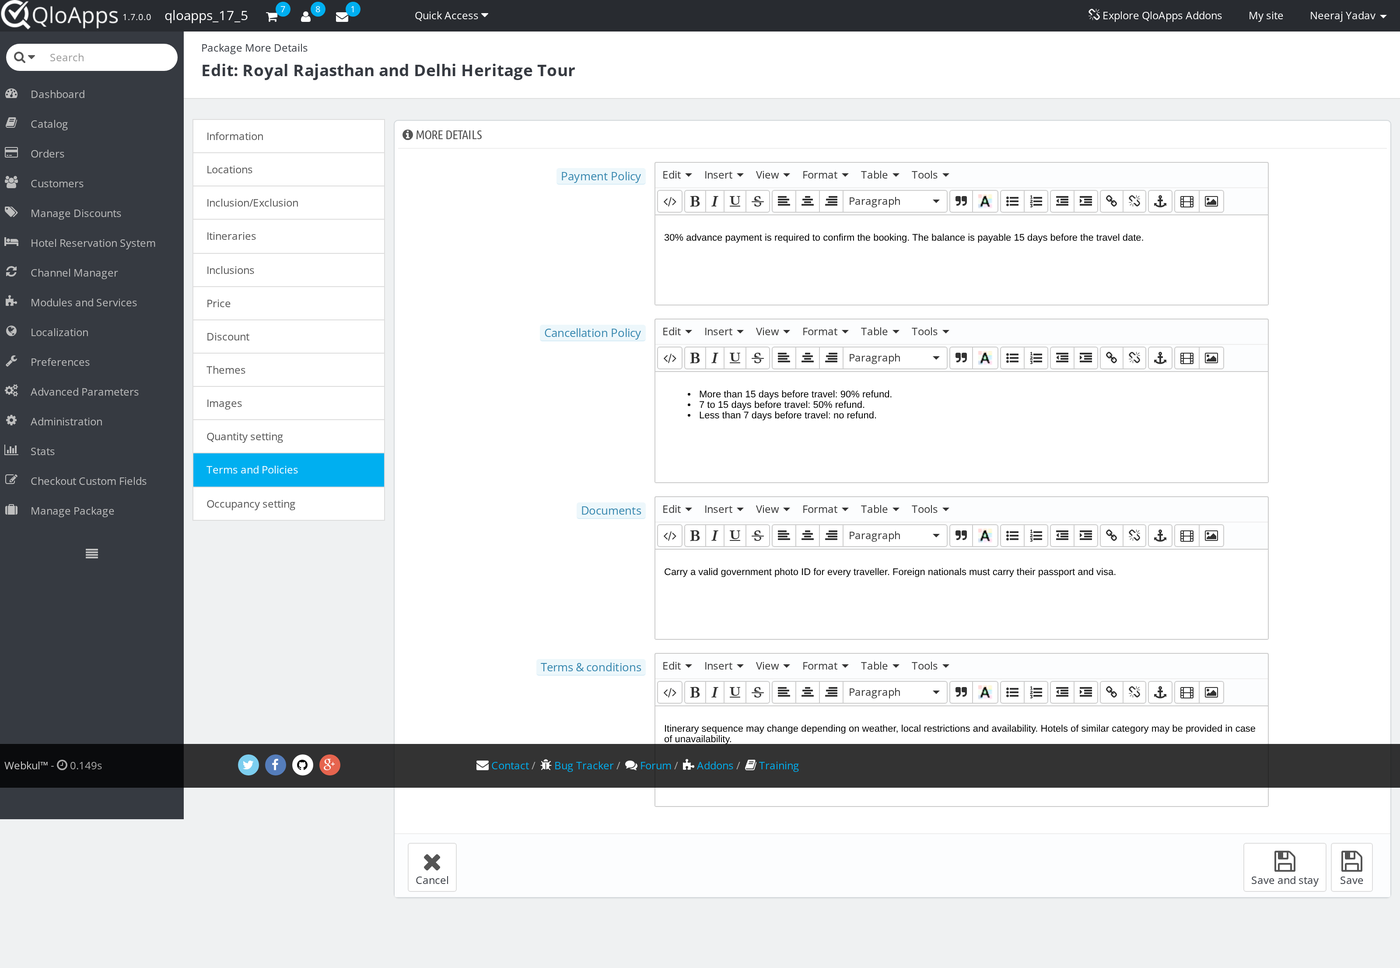
Task: Switch to the Itineraries tab
Action: [x=289, y=236]
